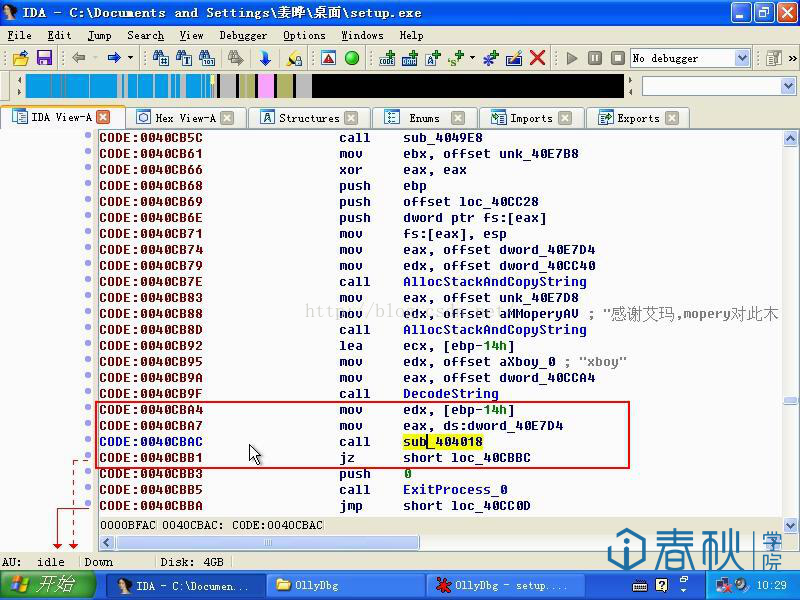This screenshot has width=800, height=600.
Task: Open the Edit menu
Action: [59, 35]
